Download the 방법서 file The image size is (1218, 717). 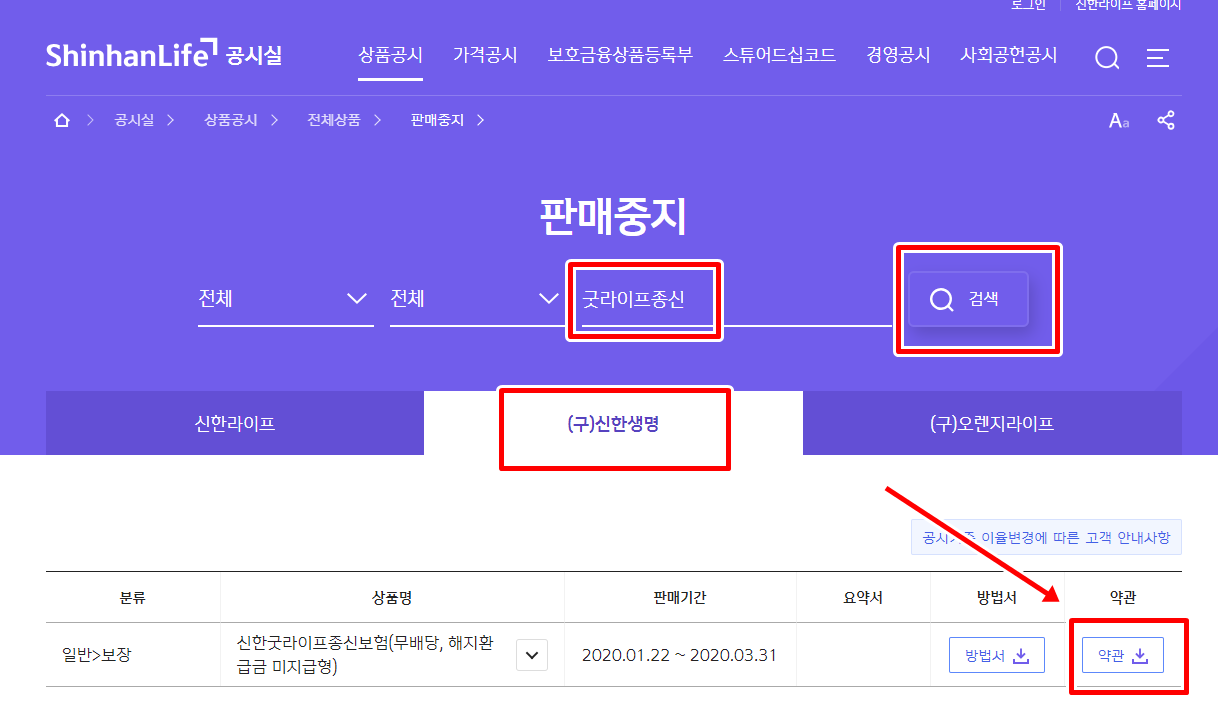(x=996, y=656)
